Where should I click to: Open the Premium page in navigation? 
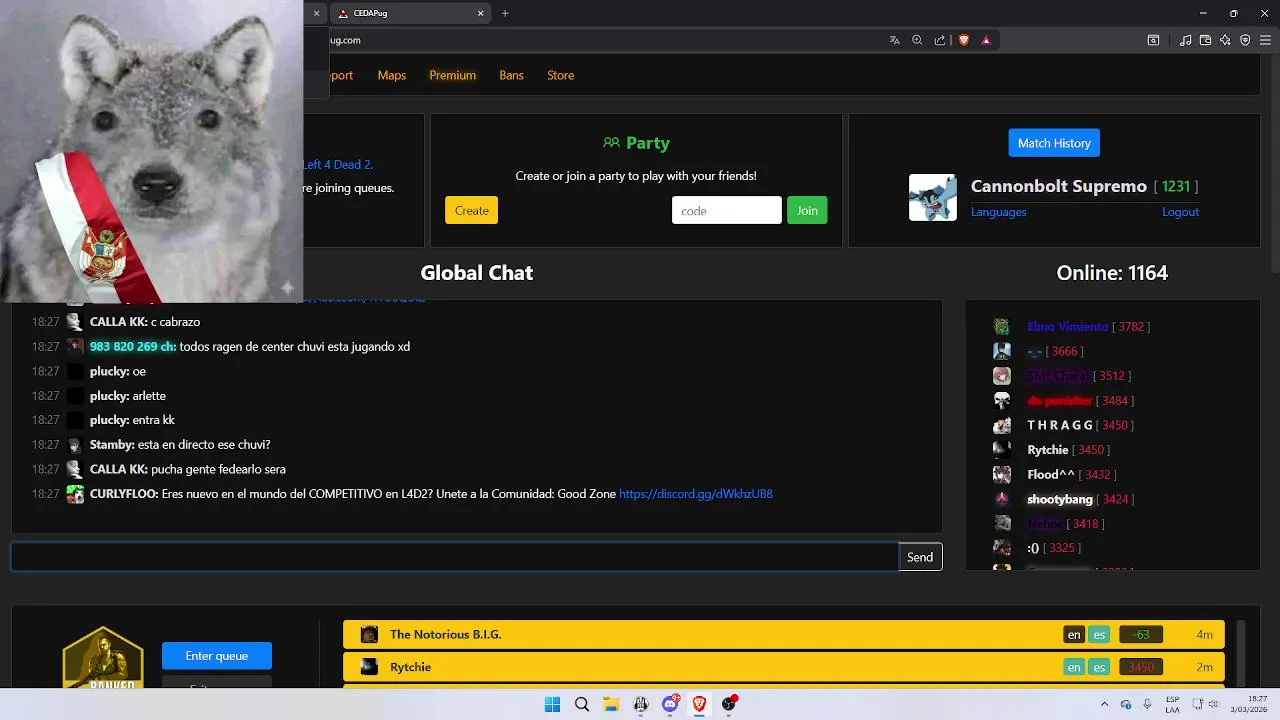point(452,75)
